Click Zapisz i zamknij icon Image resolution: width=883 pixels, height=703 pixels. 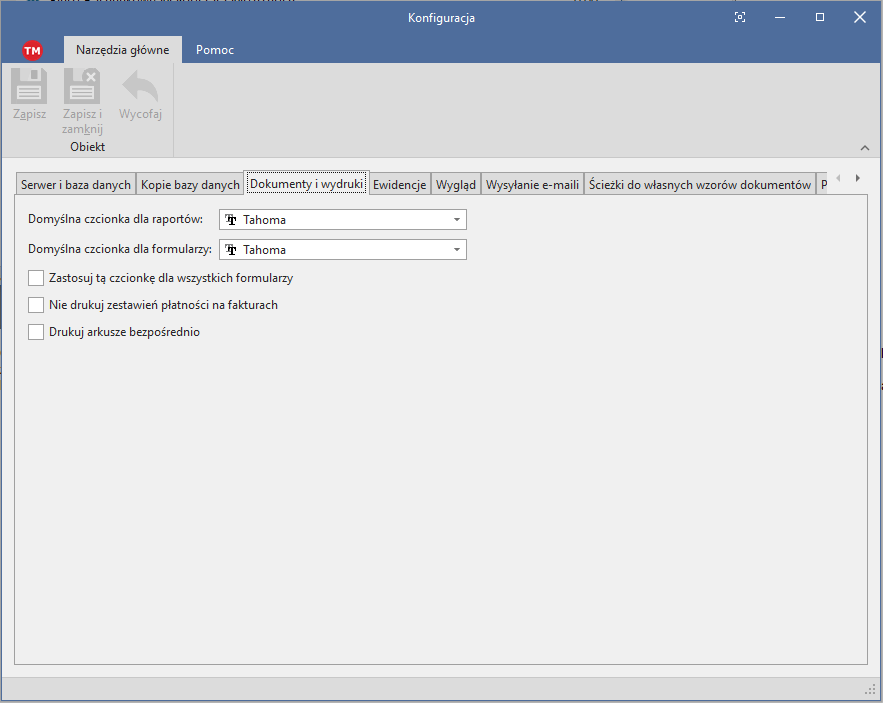point(82,87)
